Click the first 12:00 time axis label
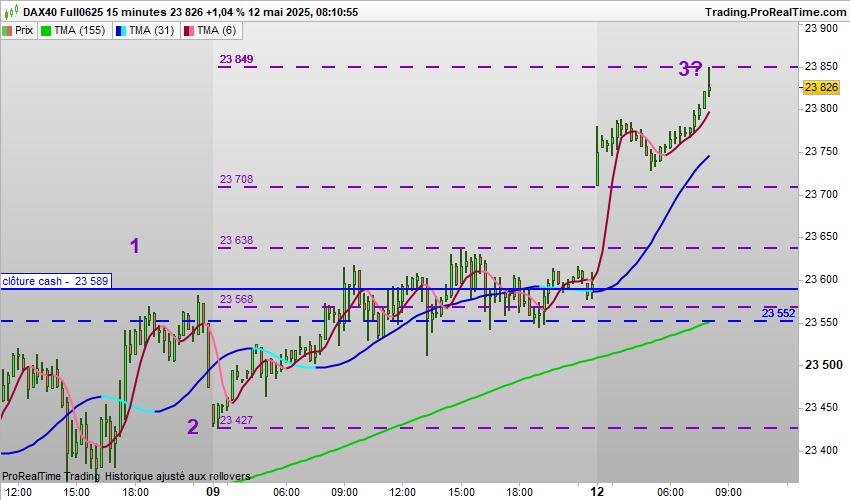 click(18, 492)
